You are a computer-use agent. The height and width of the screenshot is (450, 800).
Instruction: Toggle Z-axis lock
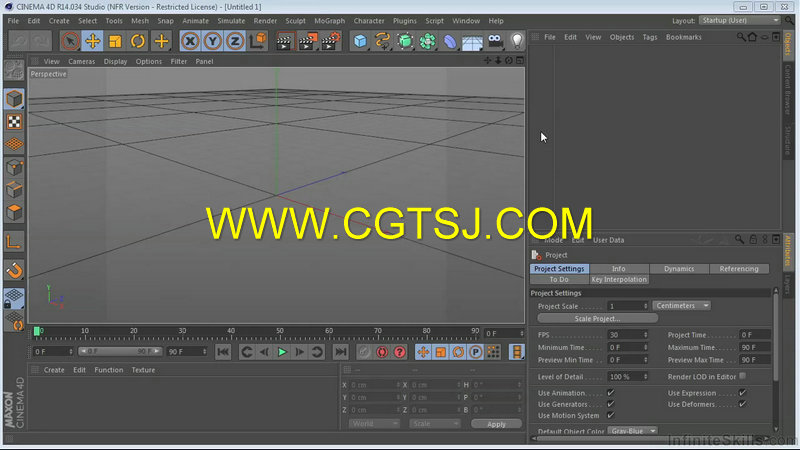(x=235, y=41)
